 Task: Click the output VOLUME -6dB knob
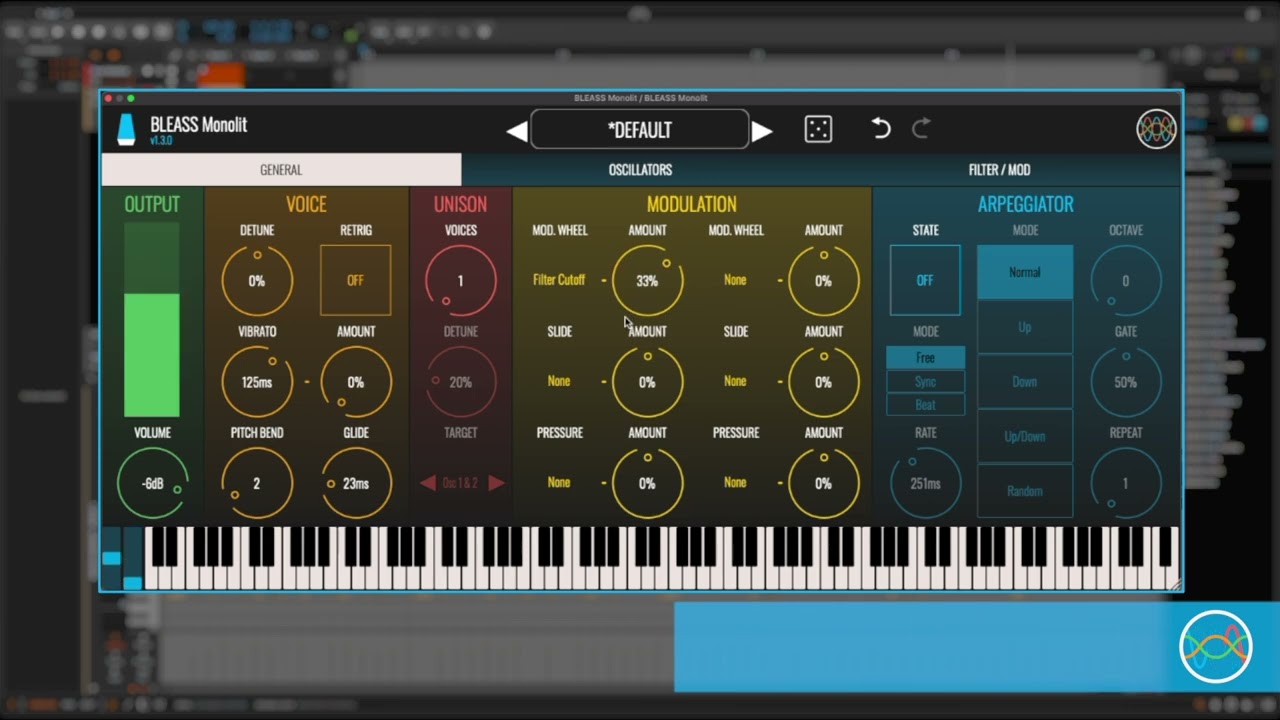point(152,483)
